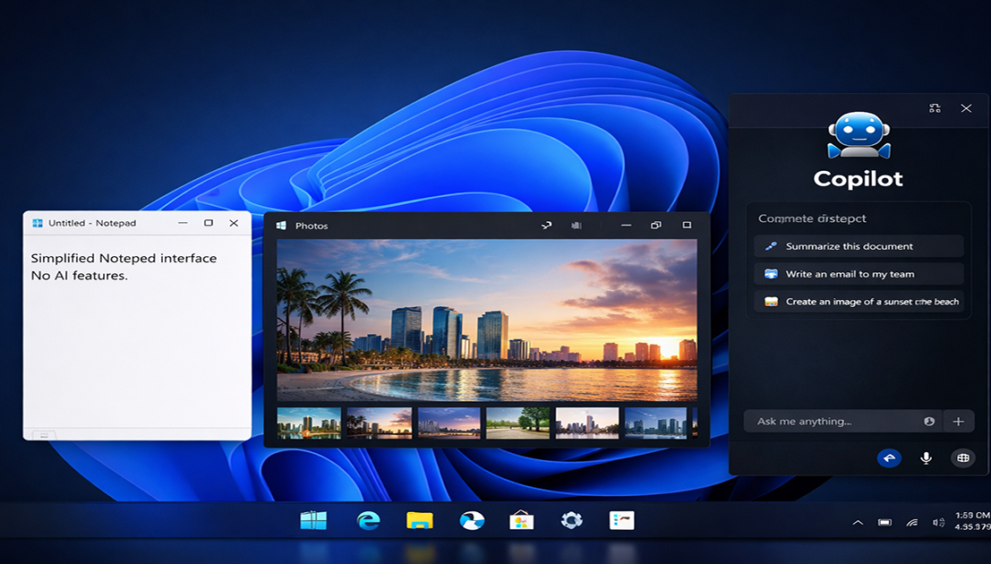Open Microsoft Store from the taskbar

(521, 520)
